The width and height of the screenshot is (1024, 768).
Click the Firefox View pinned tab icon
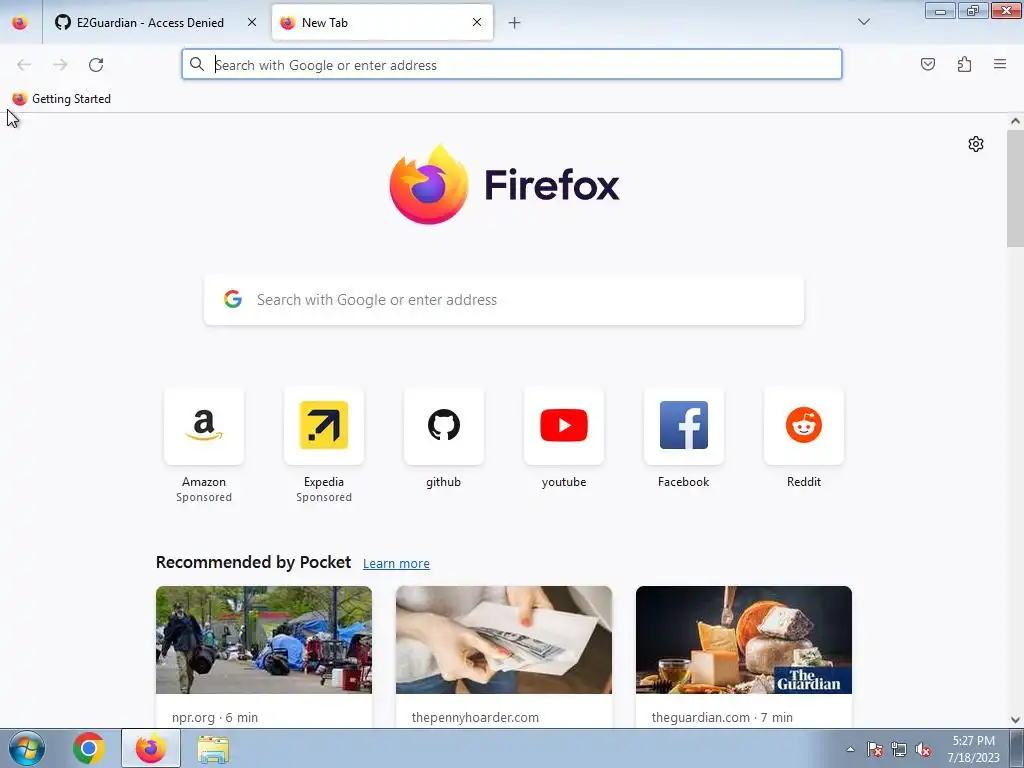coord(20,23)
